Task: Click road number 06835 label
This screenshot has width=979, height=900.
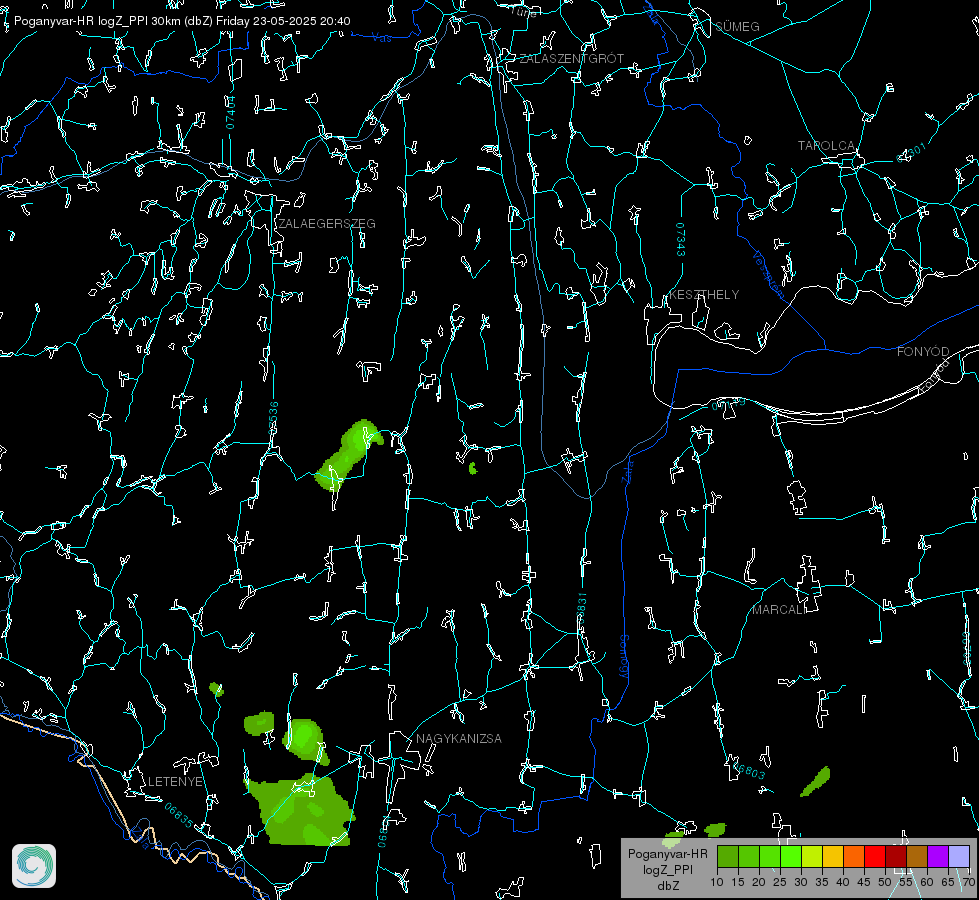Action: [x=179, y=816]
